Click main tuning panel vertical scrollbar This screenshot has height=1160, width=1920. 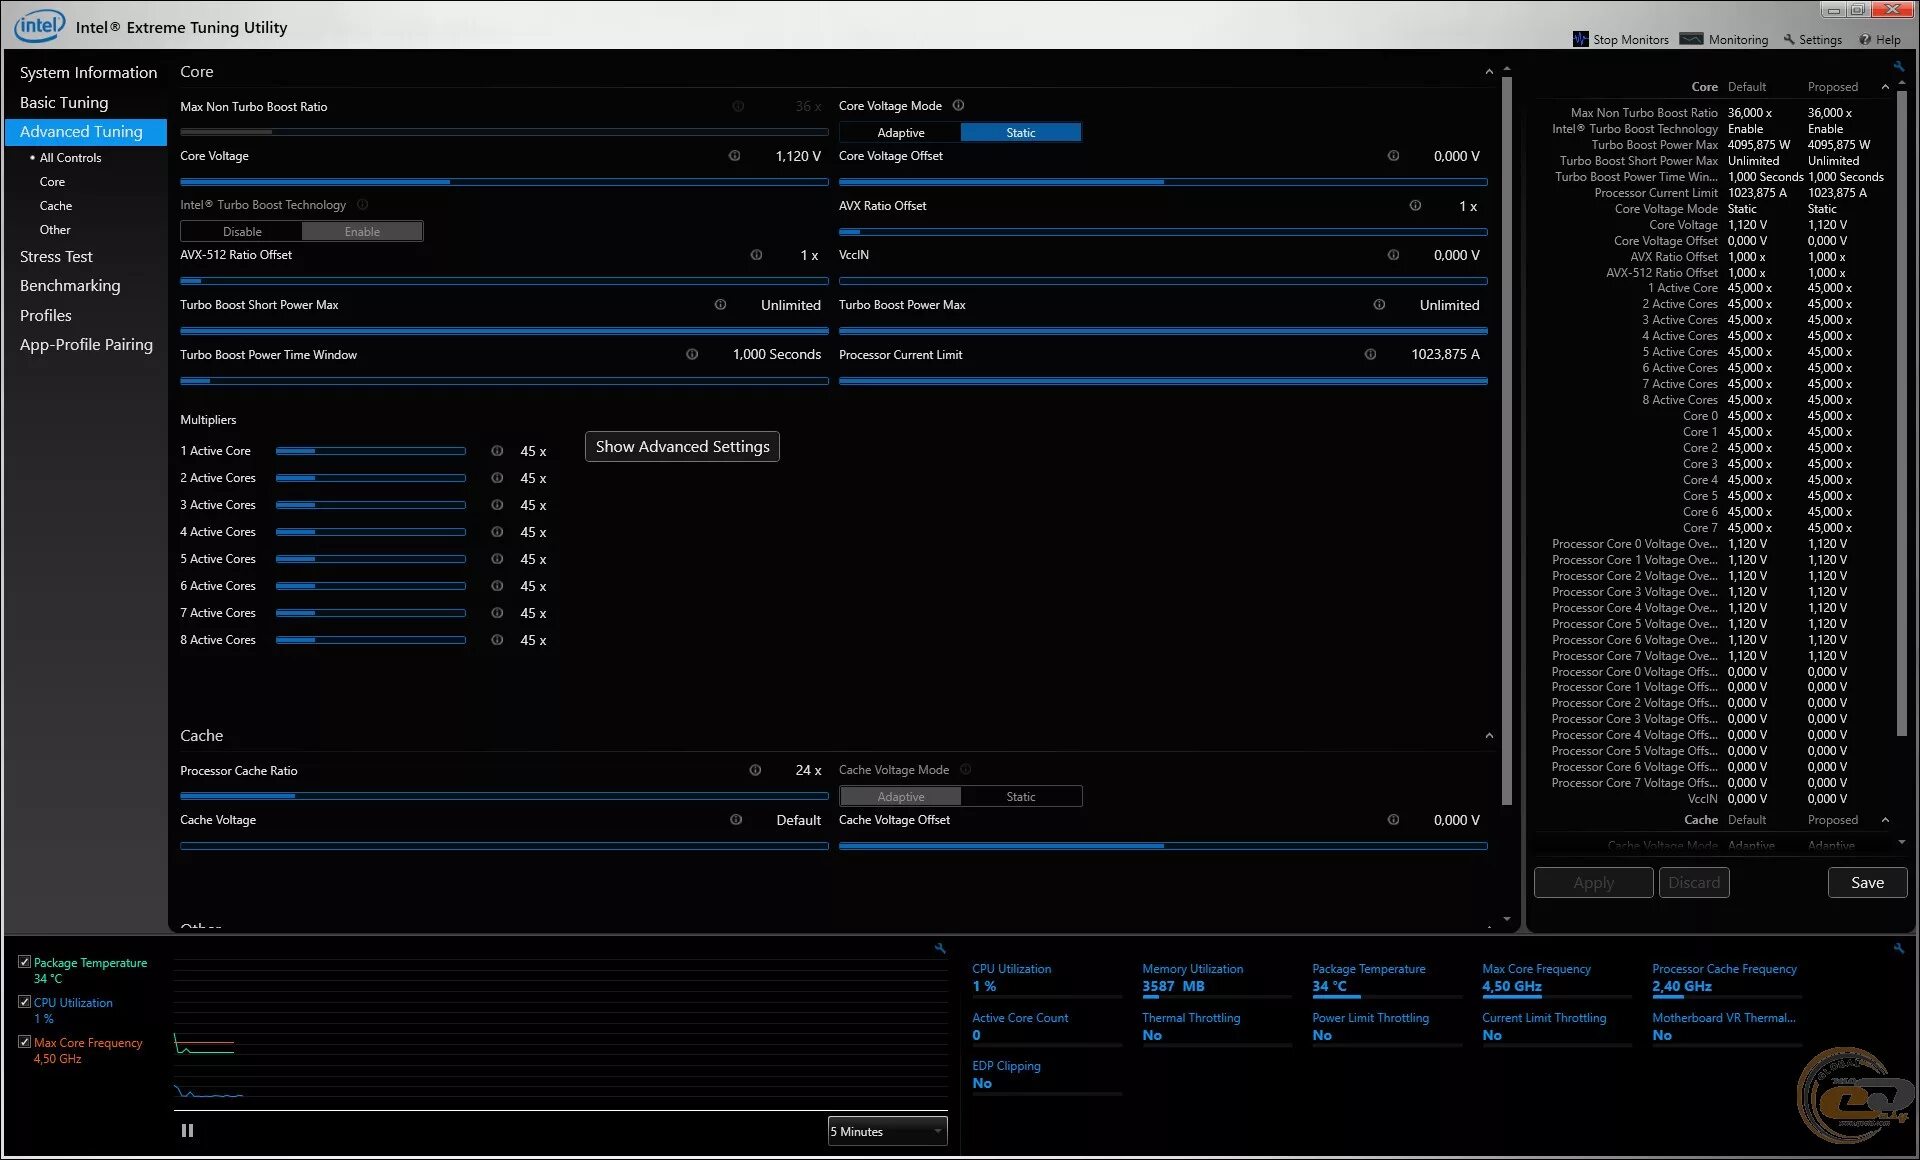pyautogui.click(x=1506, y=440)
